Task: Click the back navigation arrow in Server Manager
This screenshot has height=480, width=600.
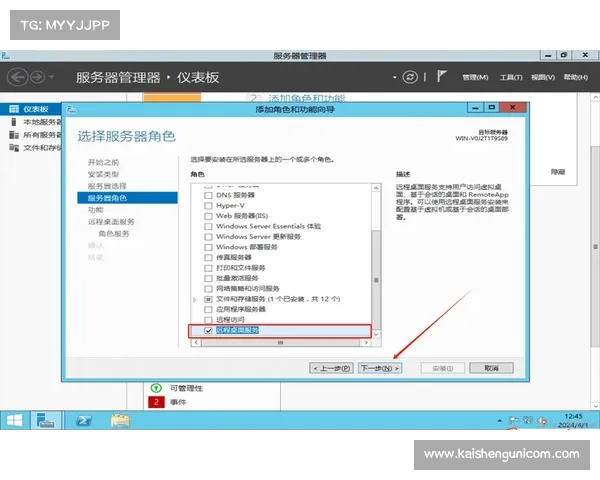Action: pos(17,77)
